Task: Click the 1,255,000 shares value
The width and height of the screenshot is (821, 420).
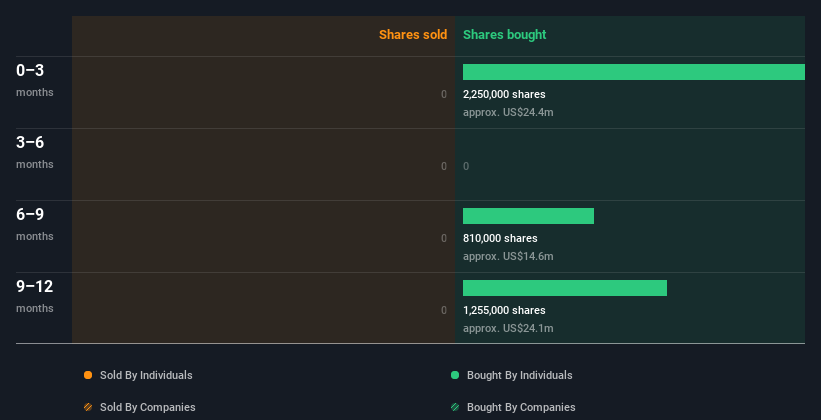Action: coord(504,310)
